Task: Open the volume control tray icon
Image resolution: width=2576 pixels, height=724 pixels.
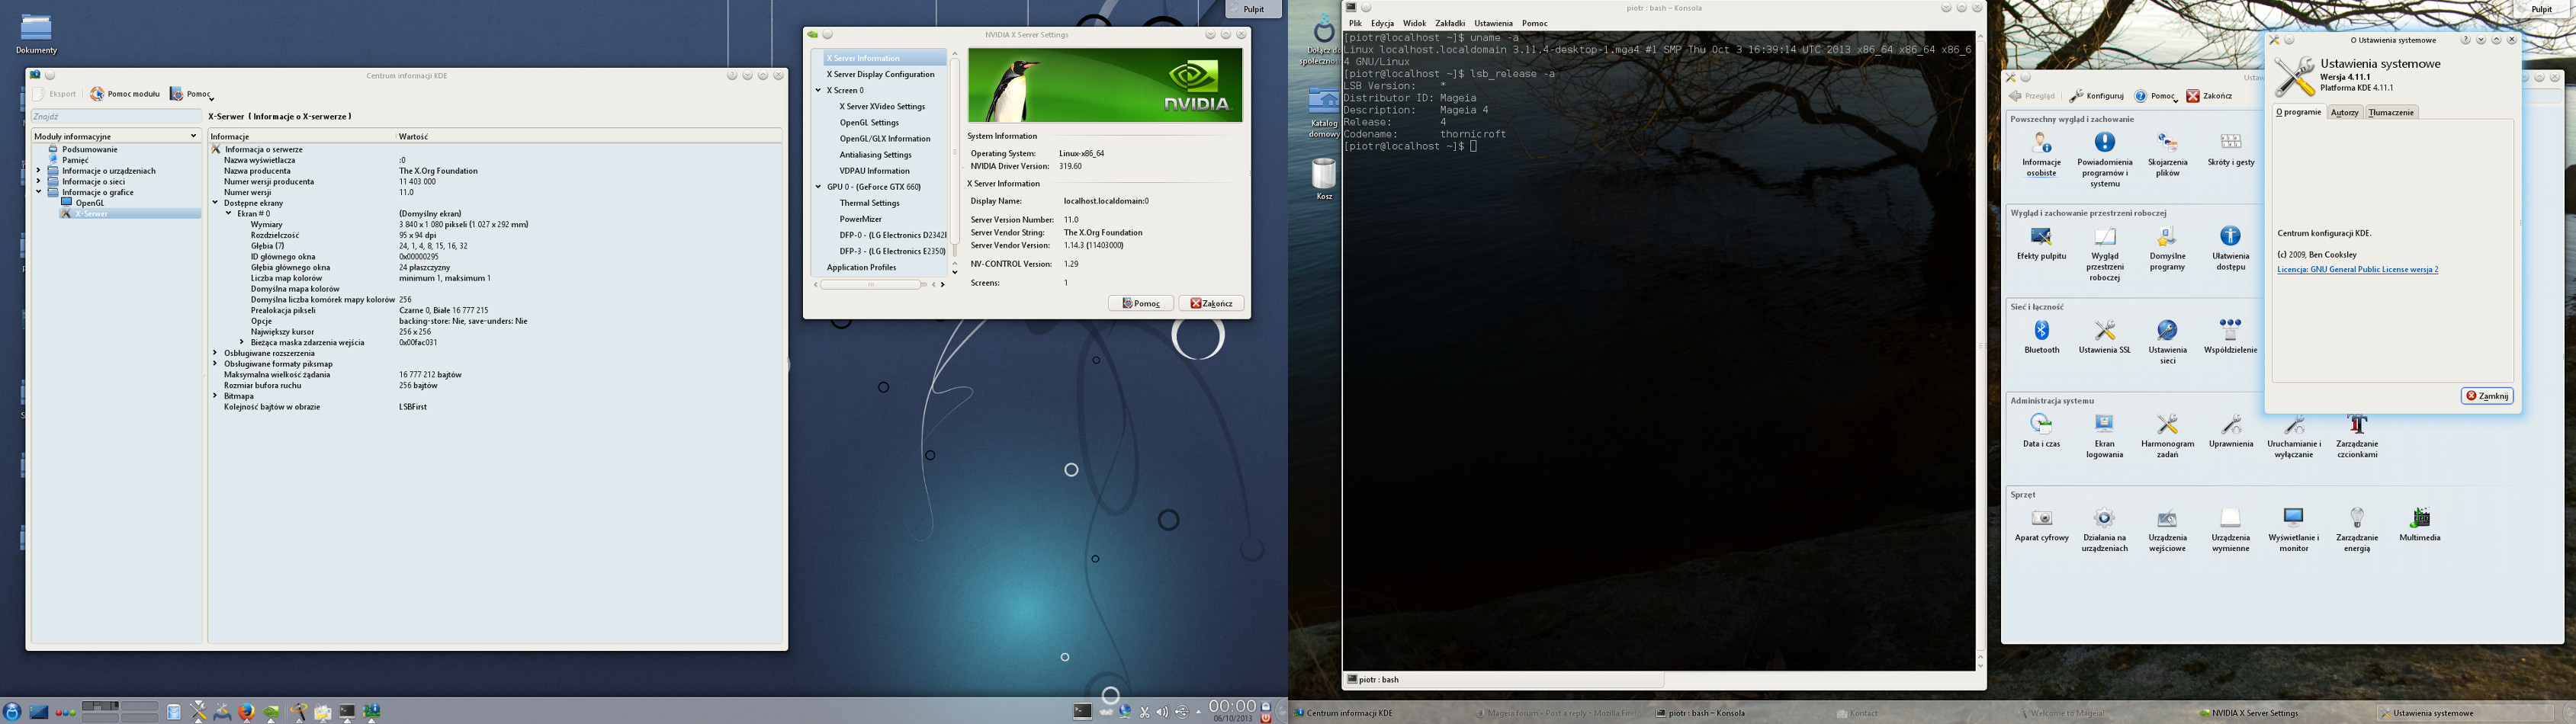Action: click(1162, 712)
